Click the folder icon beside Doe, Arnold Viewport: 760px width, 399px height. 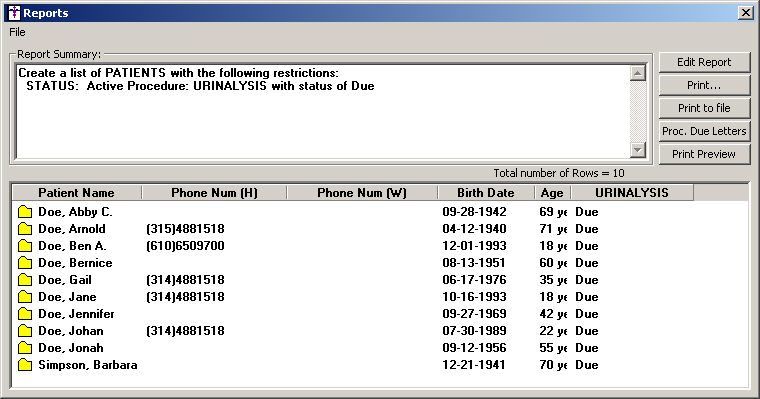pos(25,229)
